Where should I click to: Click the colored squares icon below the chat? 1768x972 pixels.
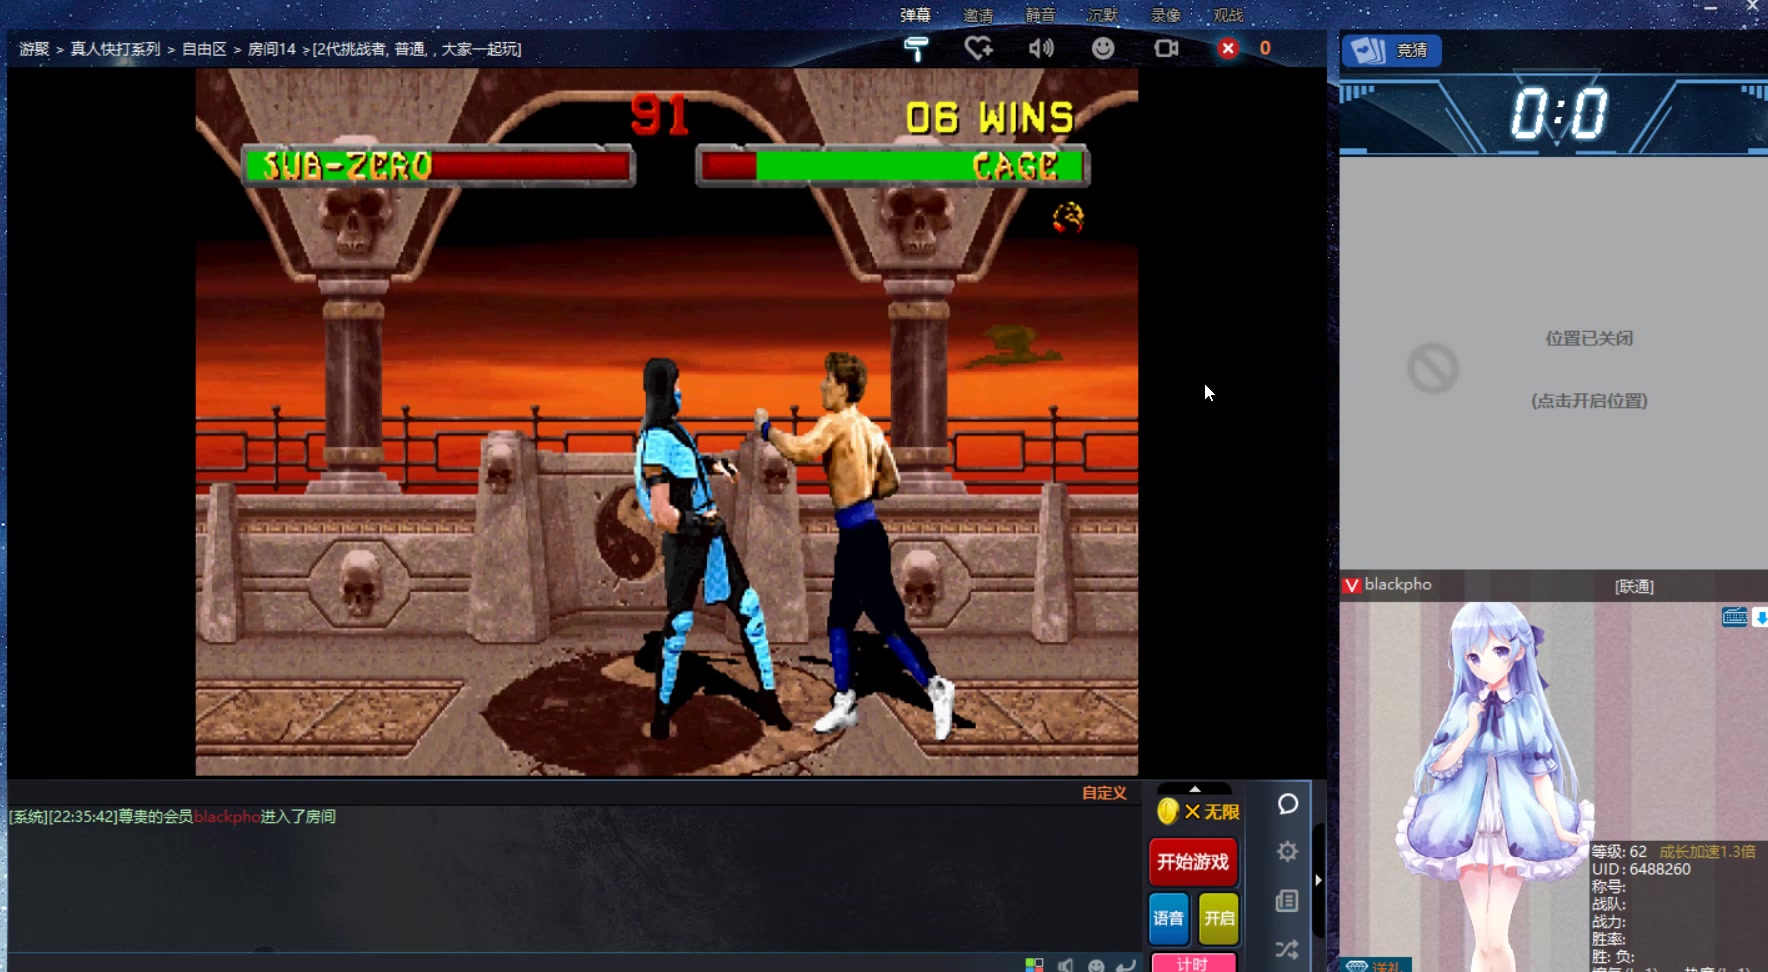click(x=1035, y=965)
